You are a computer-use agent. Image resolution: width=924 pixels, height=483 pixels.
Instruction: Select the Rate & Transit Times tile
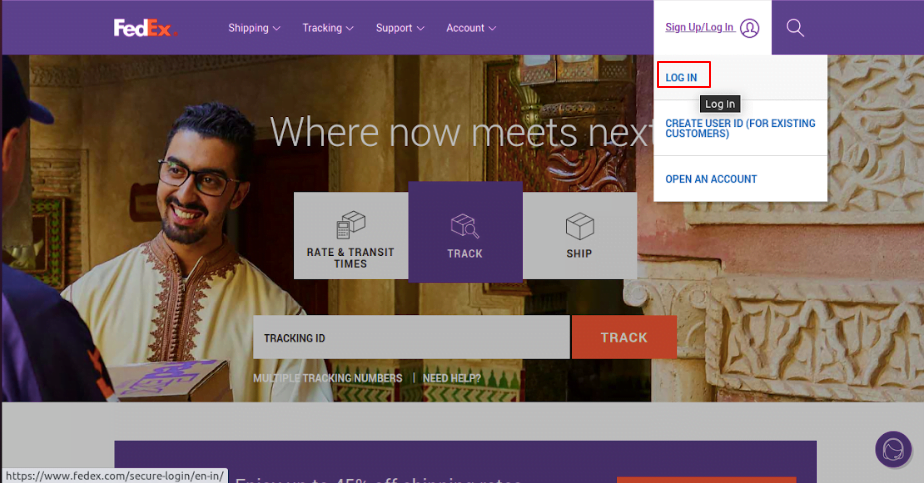tap(350, 257)
